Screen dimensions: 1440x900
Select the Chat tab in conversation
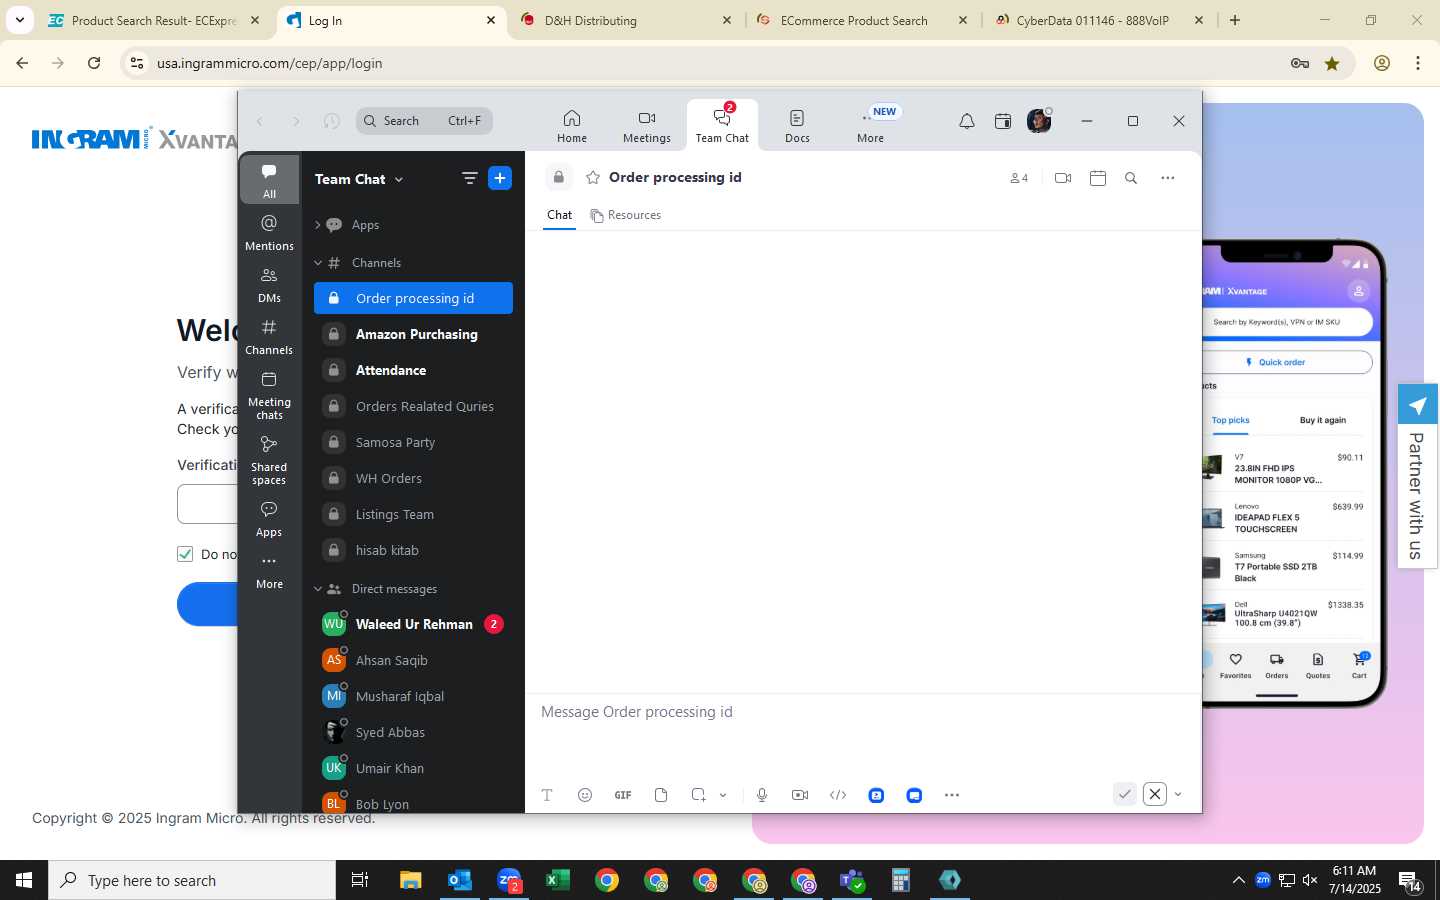(559, 215)
